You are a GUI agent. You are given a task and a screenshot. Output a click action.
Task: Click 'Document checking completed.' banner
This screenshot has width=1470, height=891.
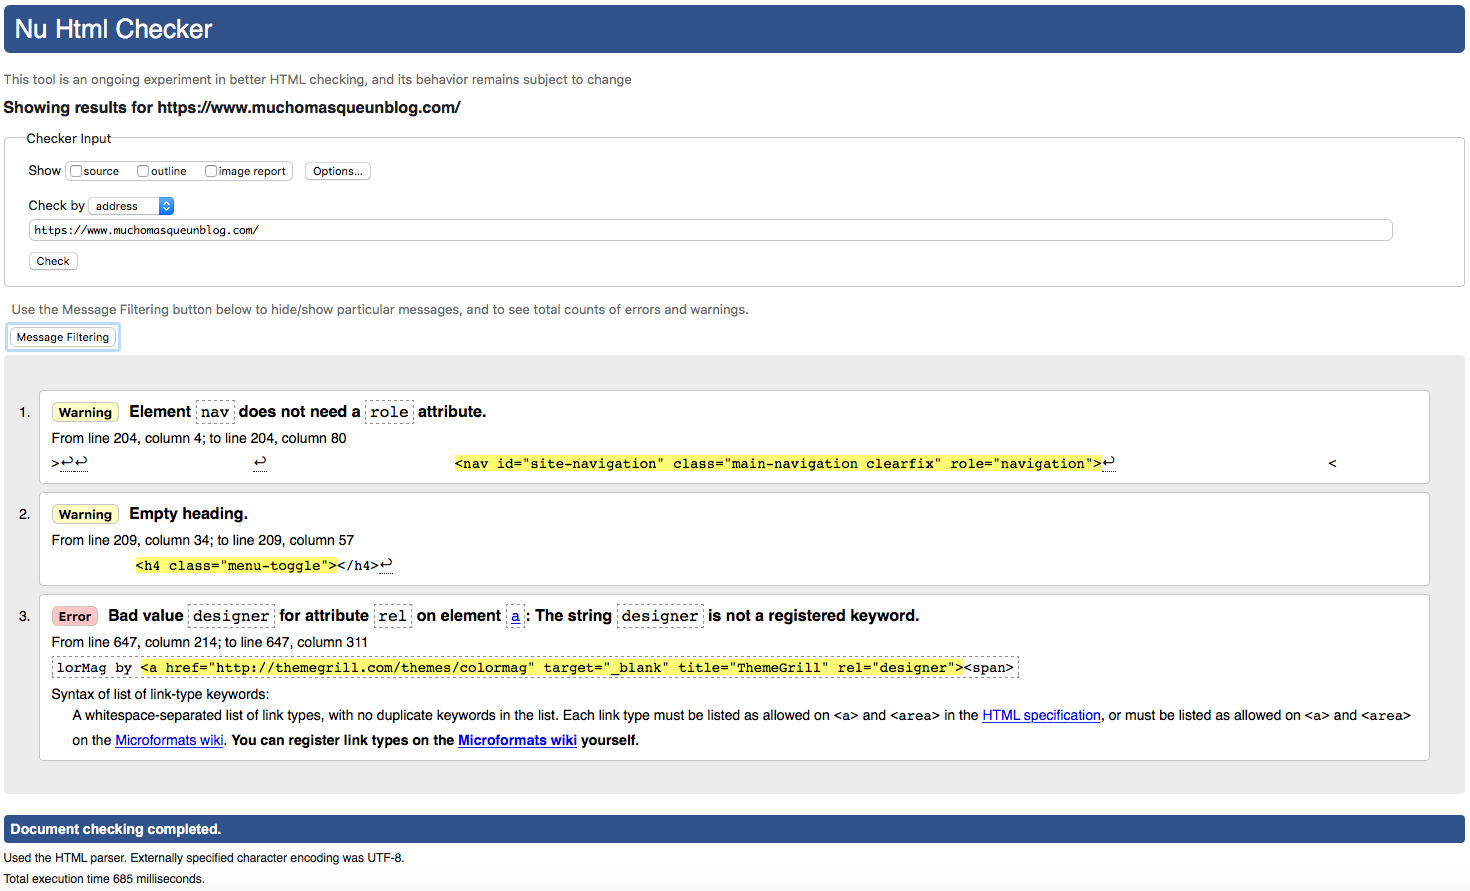734,829
